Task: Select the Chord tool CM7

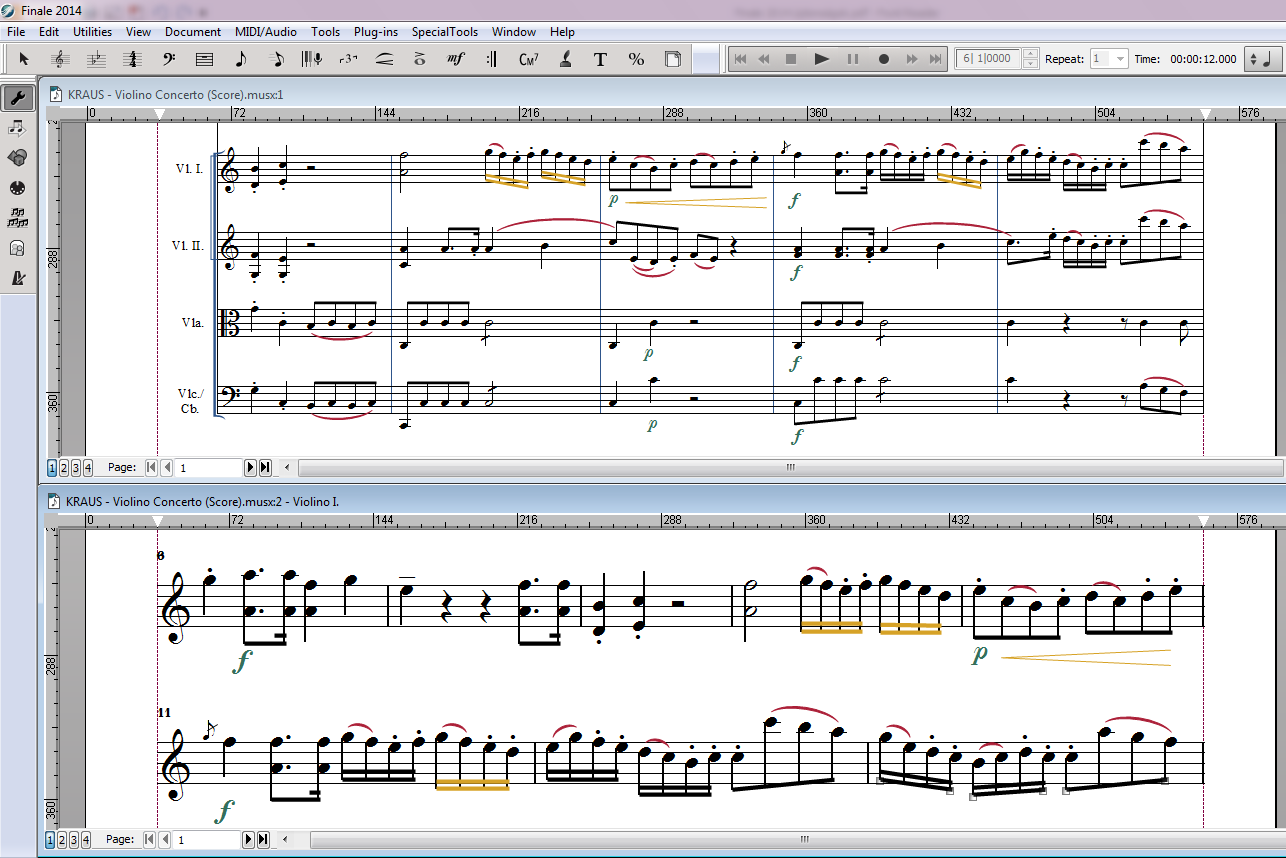Action: click(528, 59)
